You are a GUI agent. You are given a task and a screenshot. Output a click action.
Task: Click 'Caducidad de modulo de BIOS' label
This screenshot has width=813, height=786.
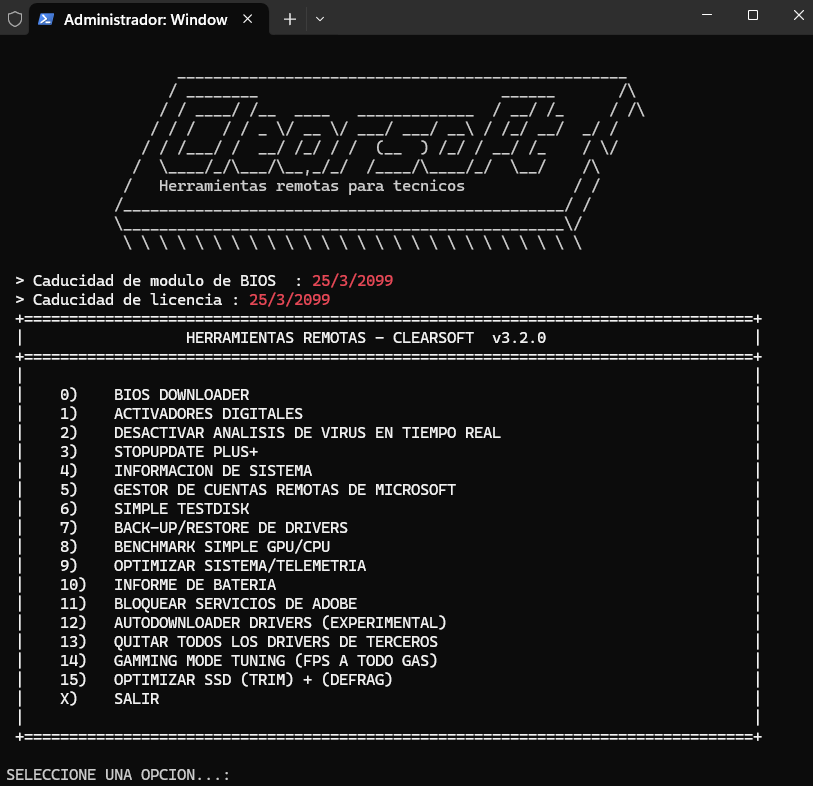pyautogui.click(x=155, y=280)
